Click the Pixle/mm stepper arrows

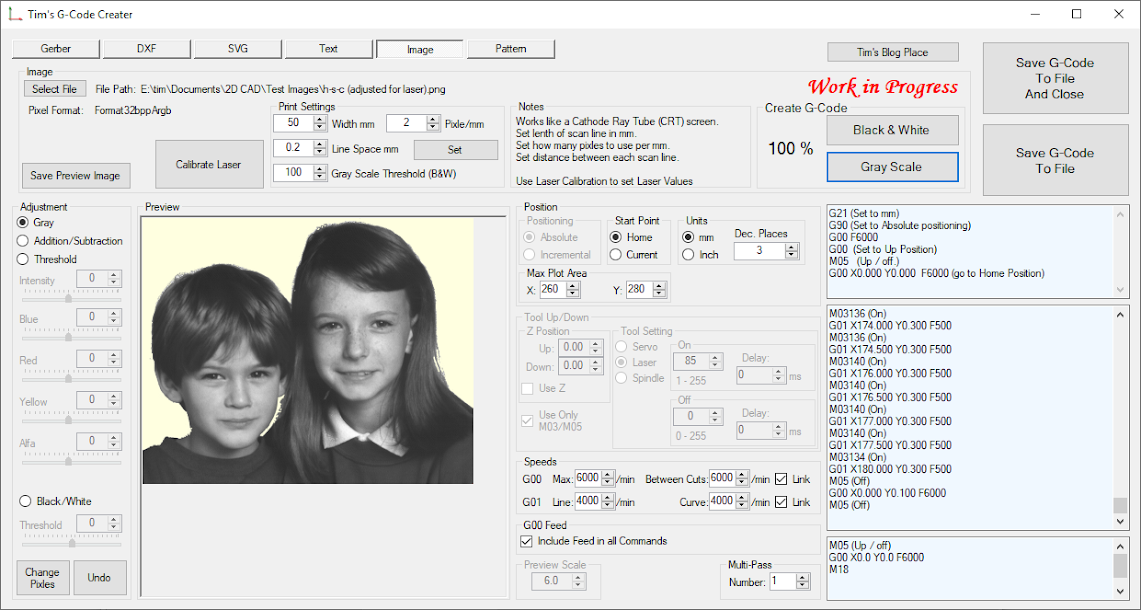[x=433, y=124]
